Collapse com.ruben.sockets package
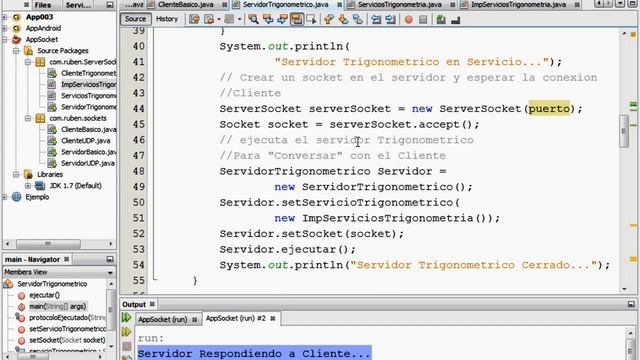The height and width of the screenshot is (360, 640). 28,118
